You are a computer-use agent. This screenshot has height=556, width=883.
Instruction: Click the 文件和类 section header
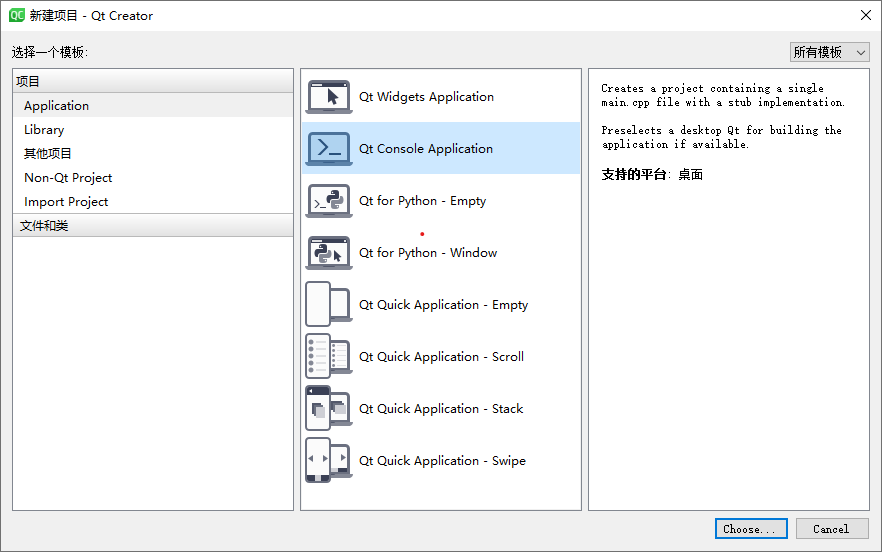pyautogui.click(x=153, y=225)
